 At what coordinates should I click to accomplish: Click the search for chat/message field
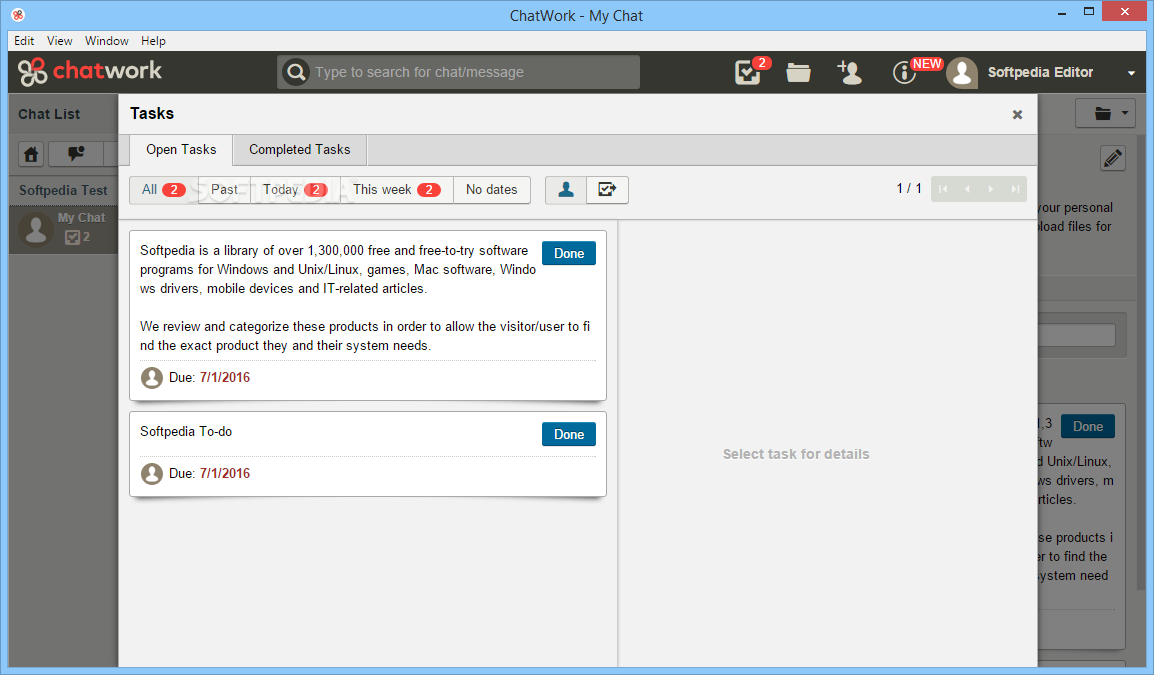coord(459,72)
